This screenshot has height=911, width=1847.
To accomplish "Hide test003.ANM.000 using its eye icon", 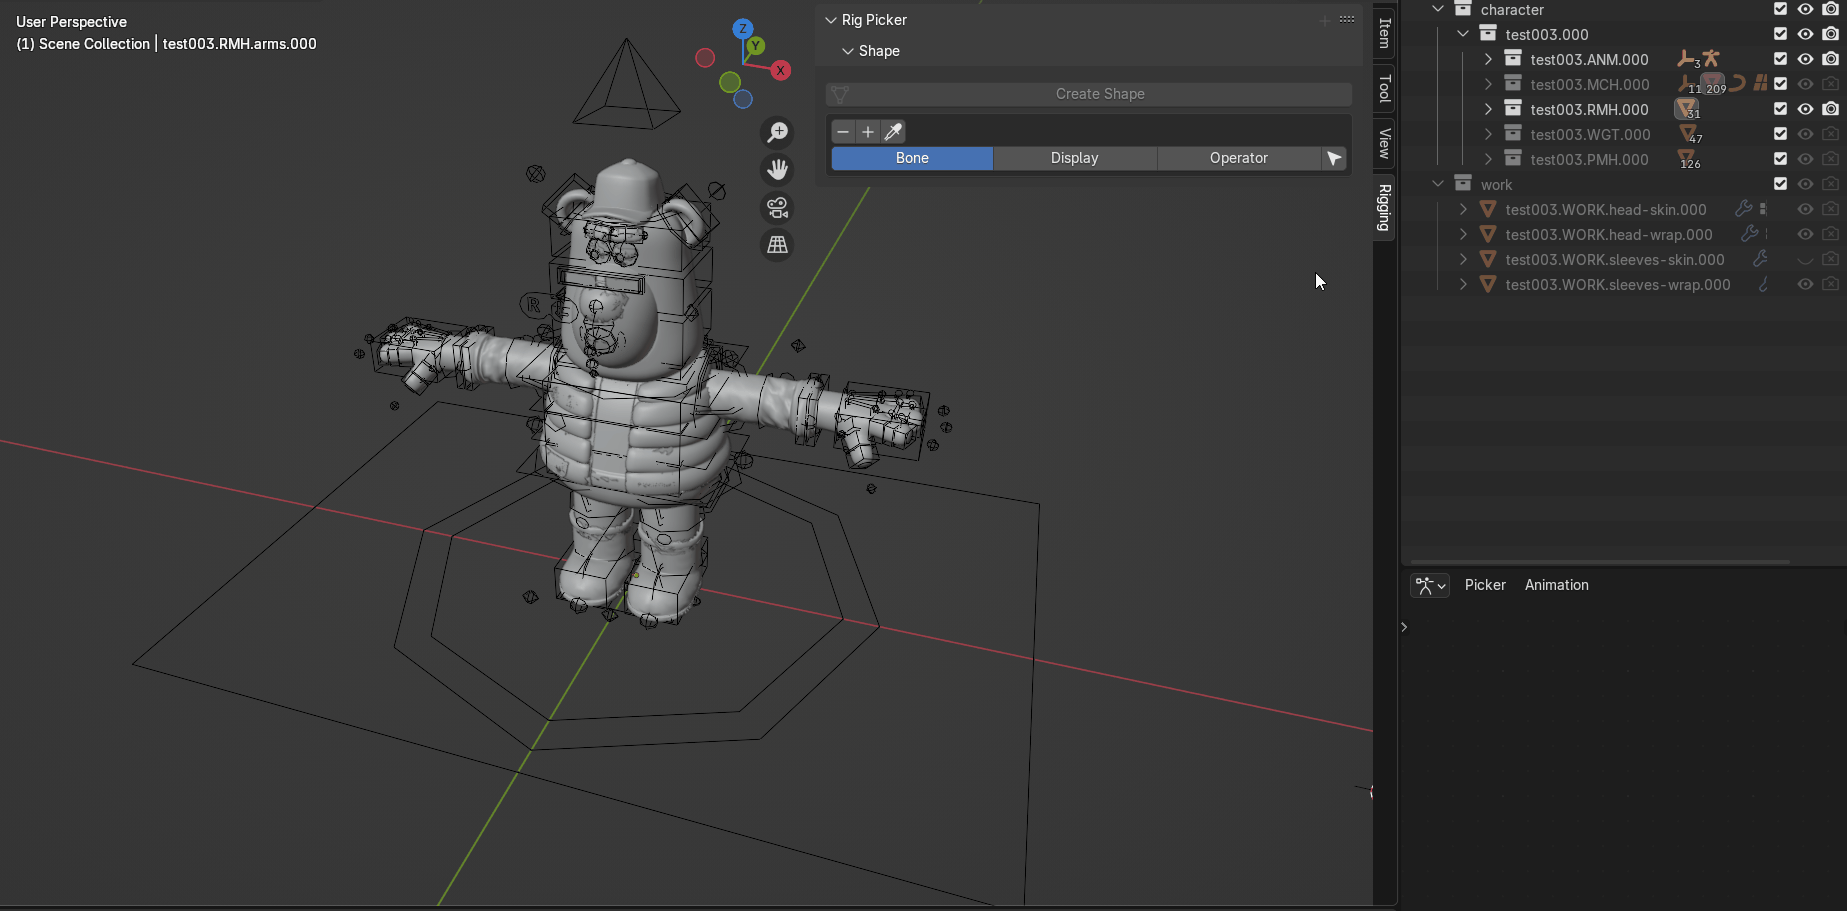I will pos(1805,59).
